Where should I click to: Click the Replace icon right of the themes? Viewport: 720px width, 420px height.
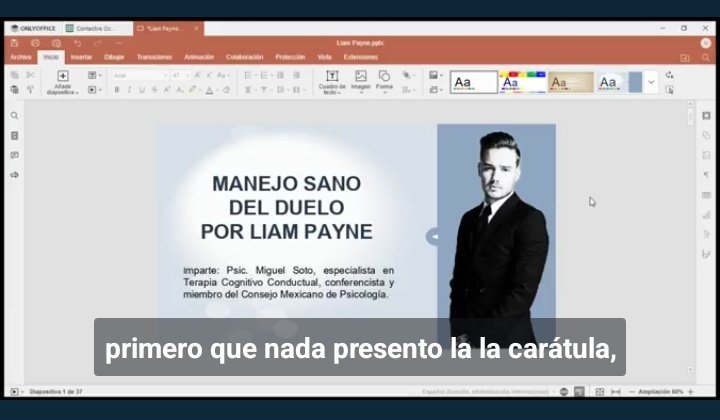click(x=669, y=75)
